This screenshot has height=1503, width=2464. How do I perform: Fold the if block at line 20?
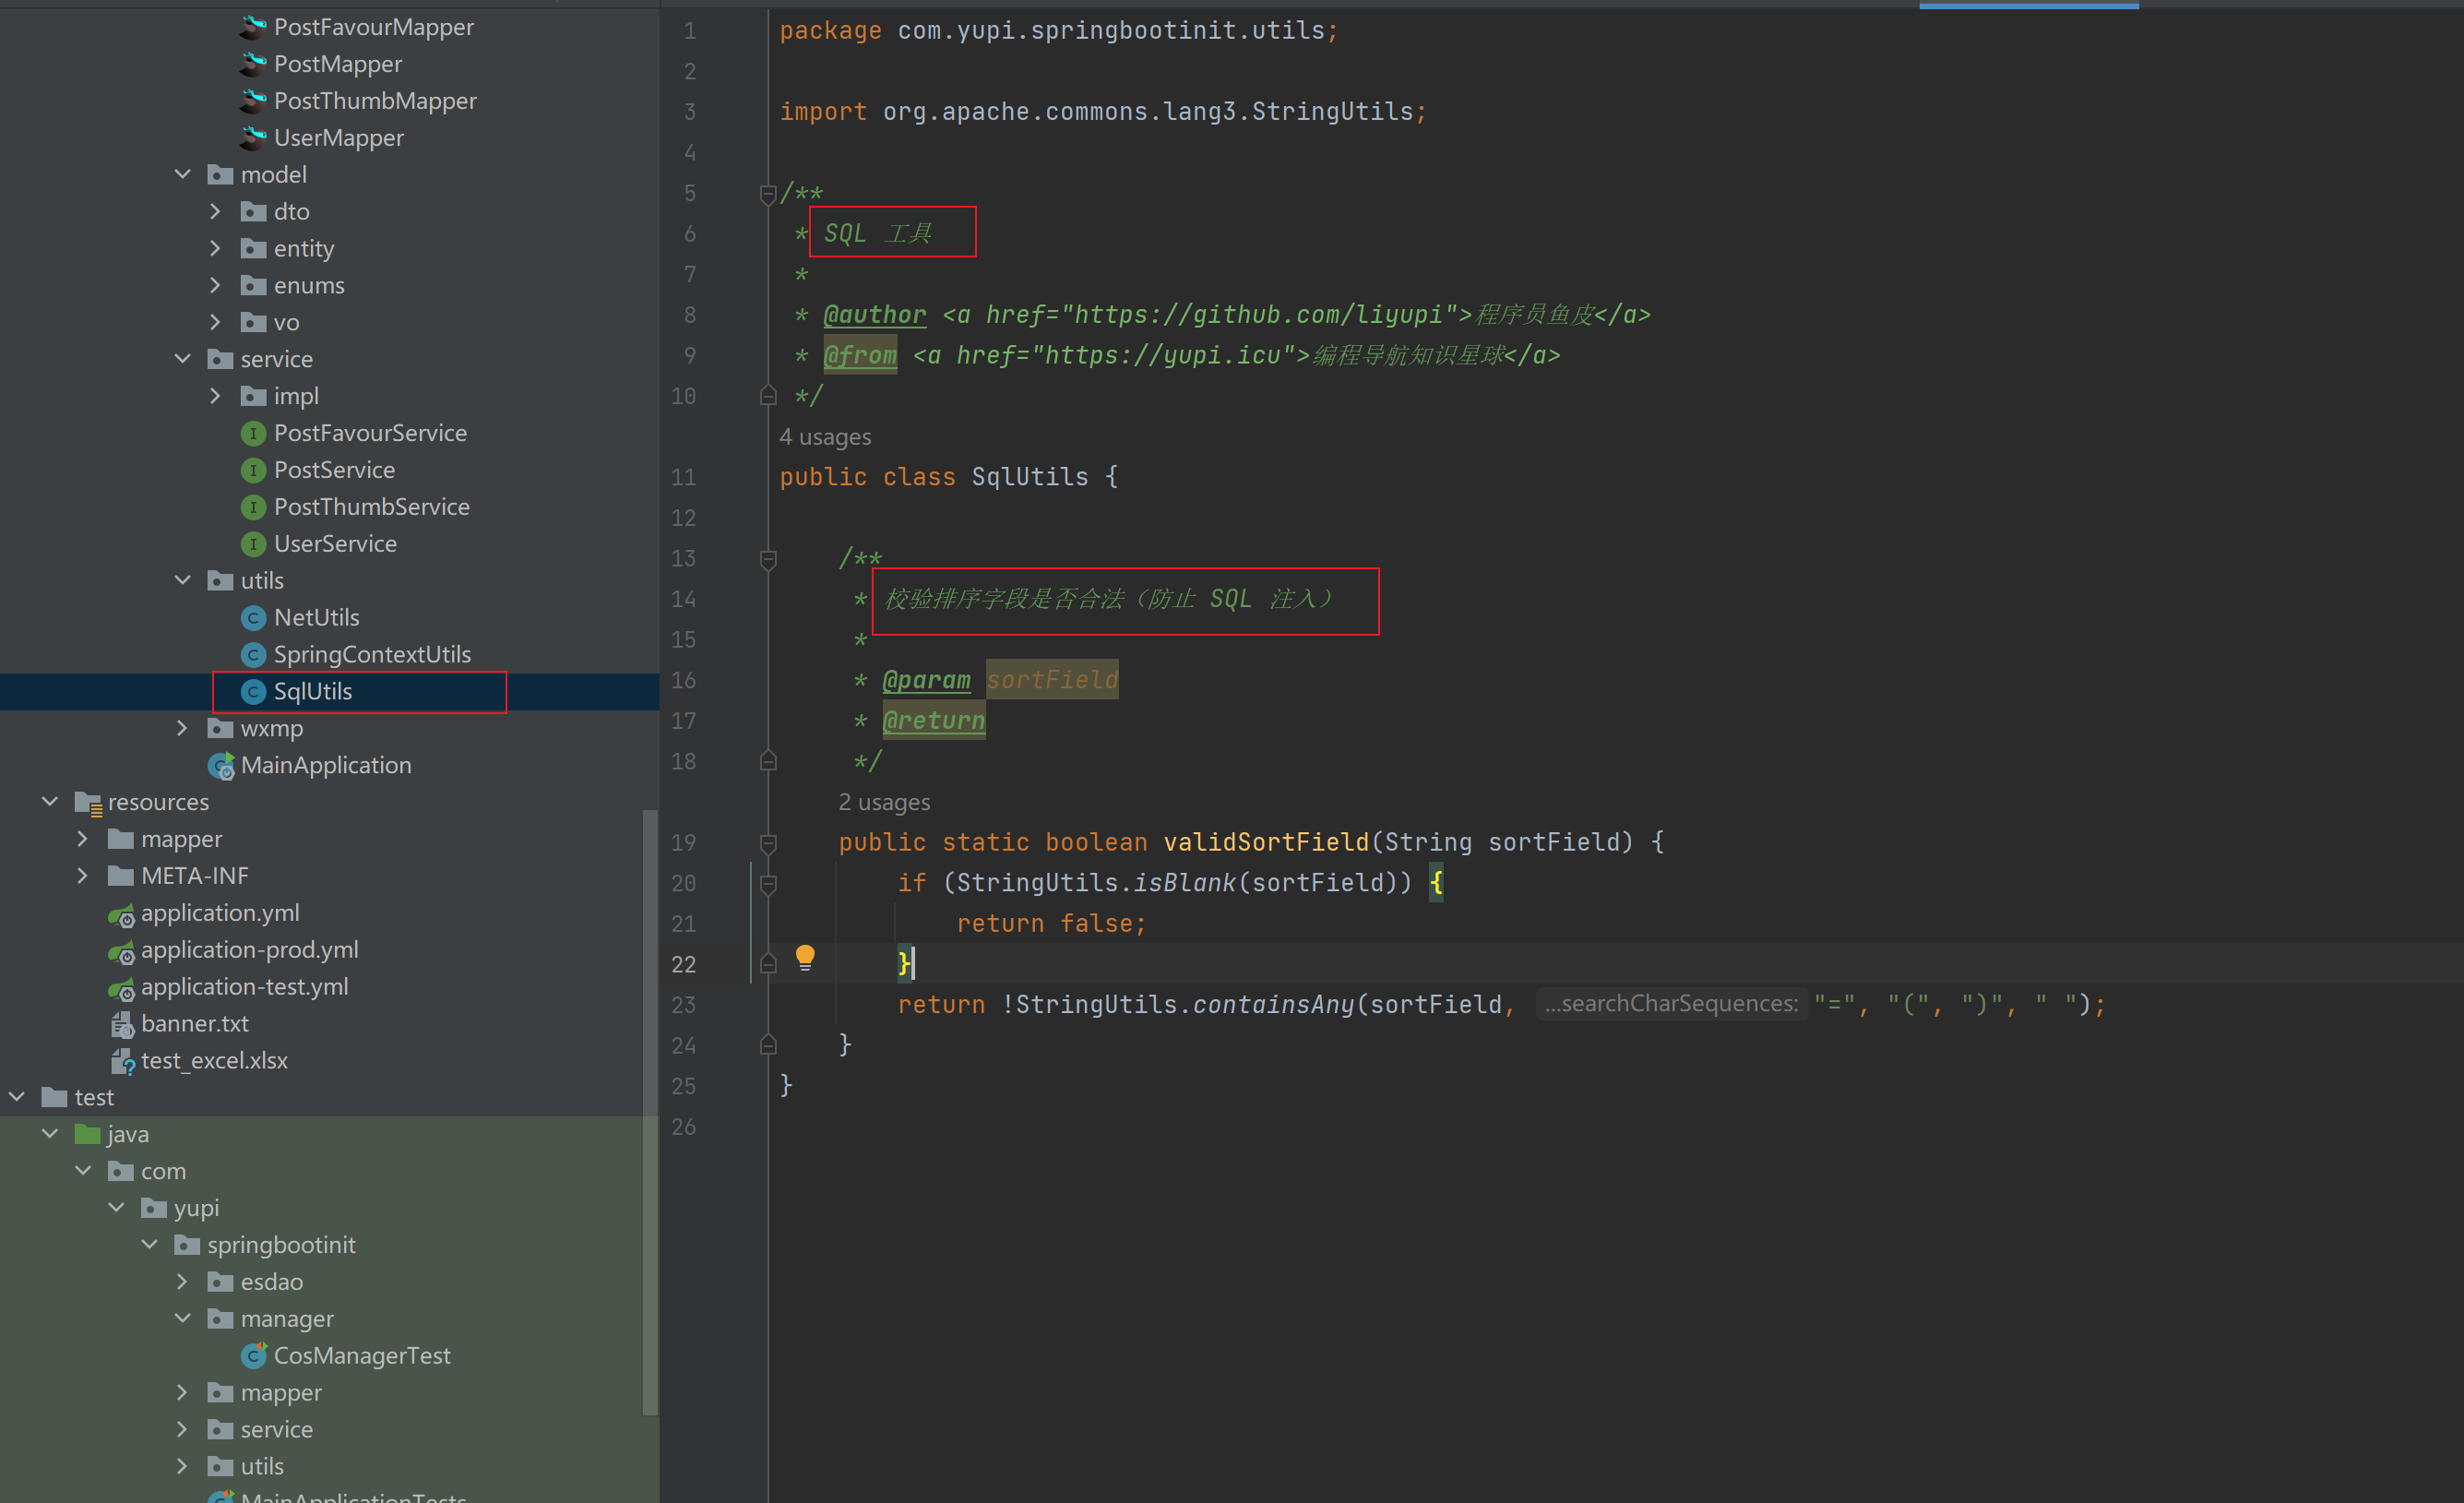point(768,884)
